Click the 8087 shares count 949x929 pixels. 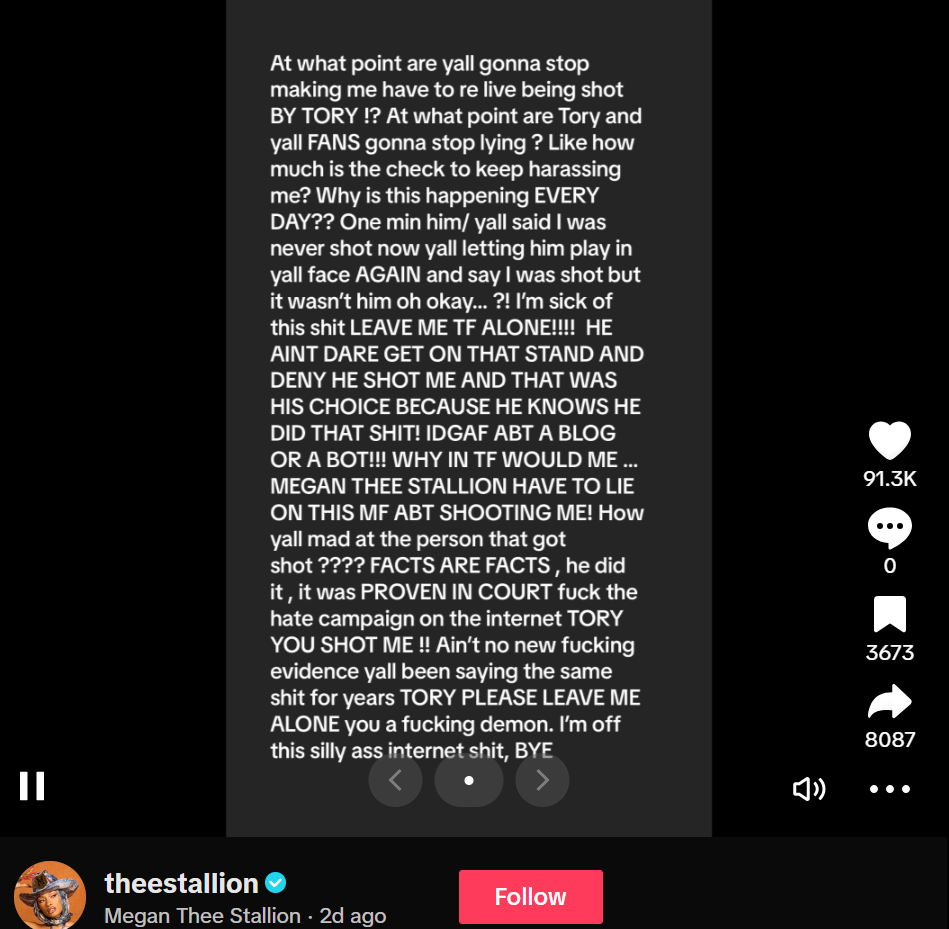889,740
